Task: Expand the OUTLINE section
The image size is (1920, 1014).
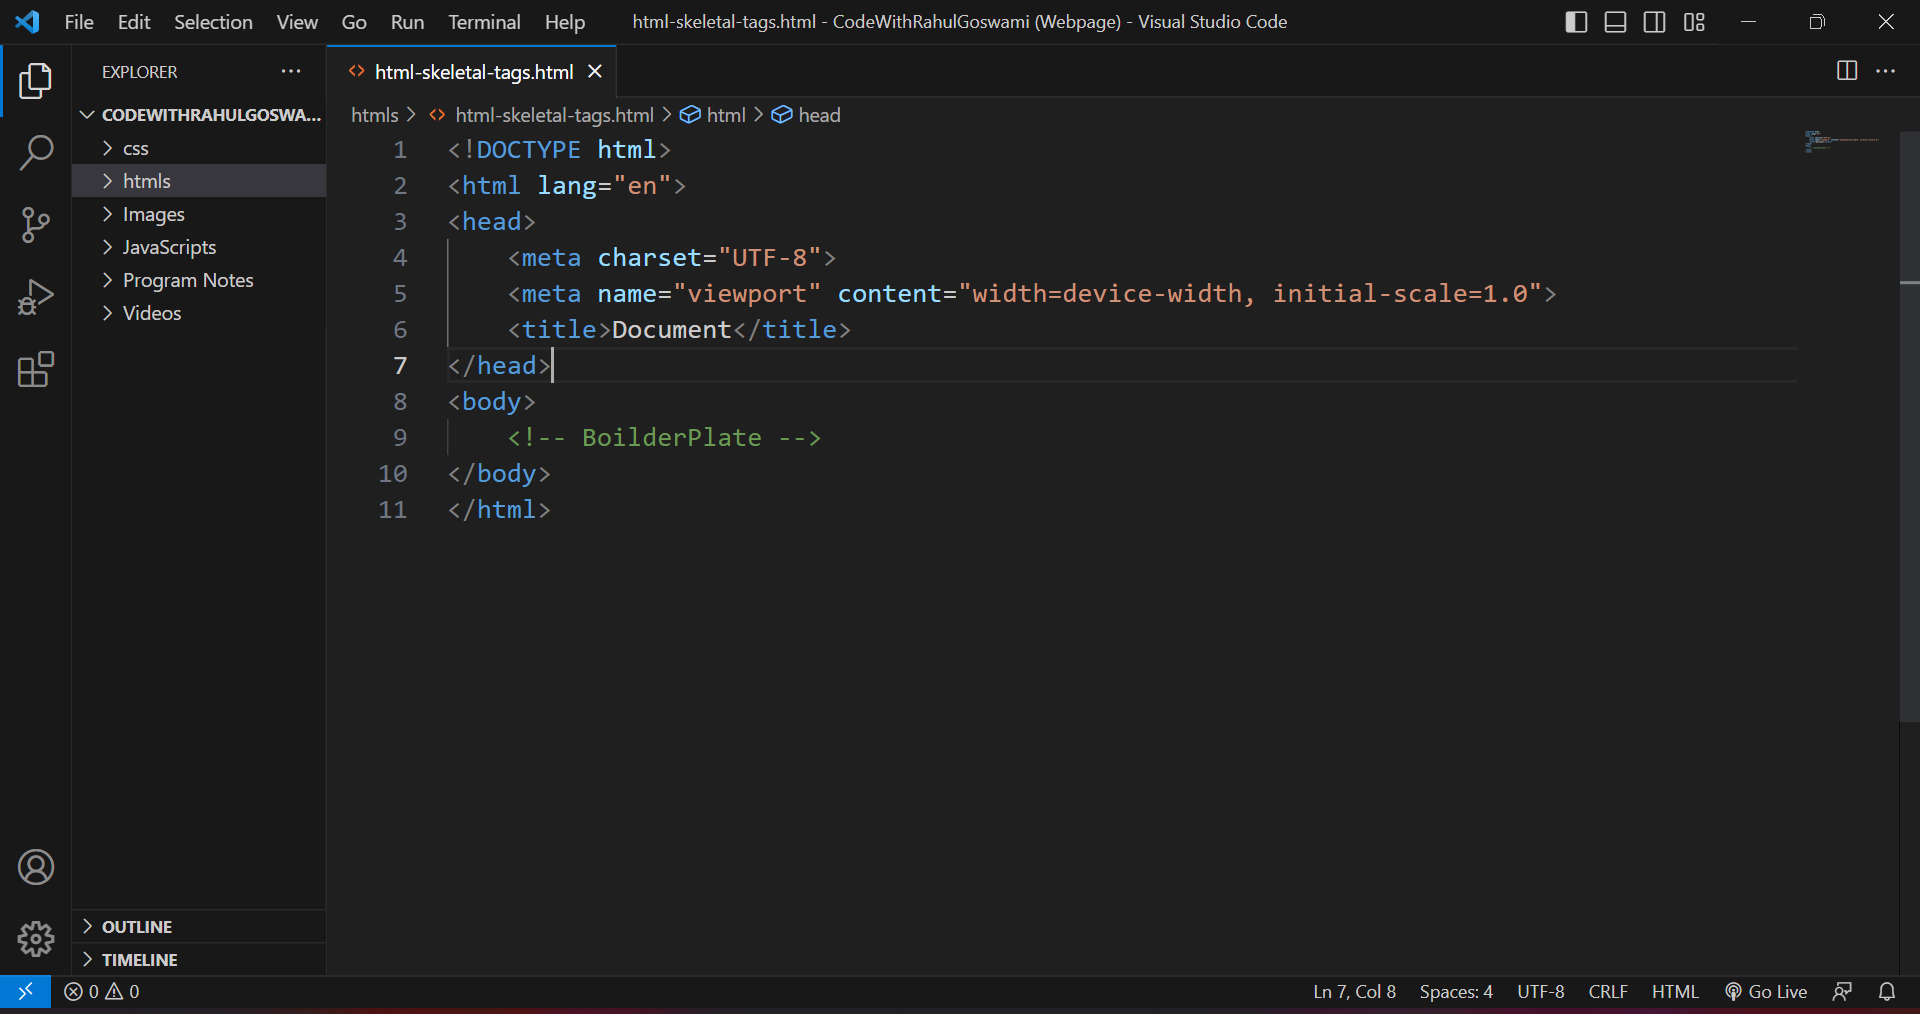Action: point(199,927)
